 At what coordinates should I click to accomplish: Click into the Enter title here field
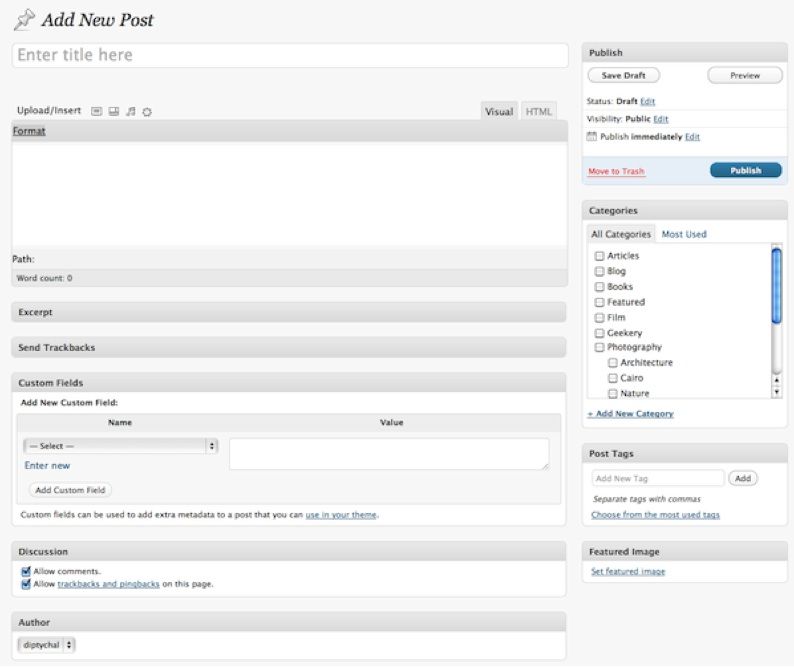pyautogui.click(x=289, y=55)
